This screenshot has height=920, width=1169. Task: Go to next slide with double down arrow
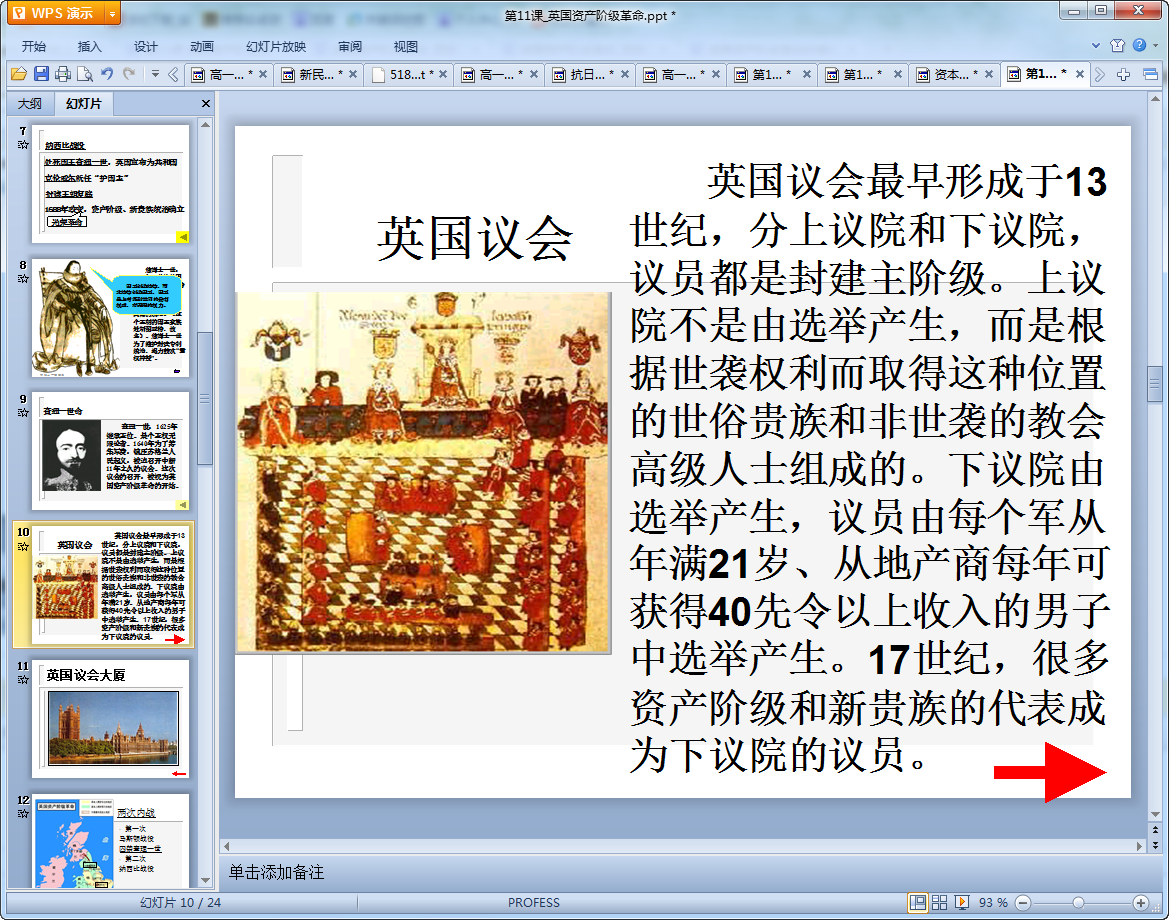coord(1156,845)
